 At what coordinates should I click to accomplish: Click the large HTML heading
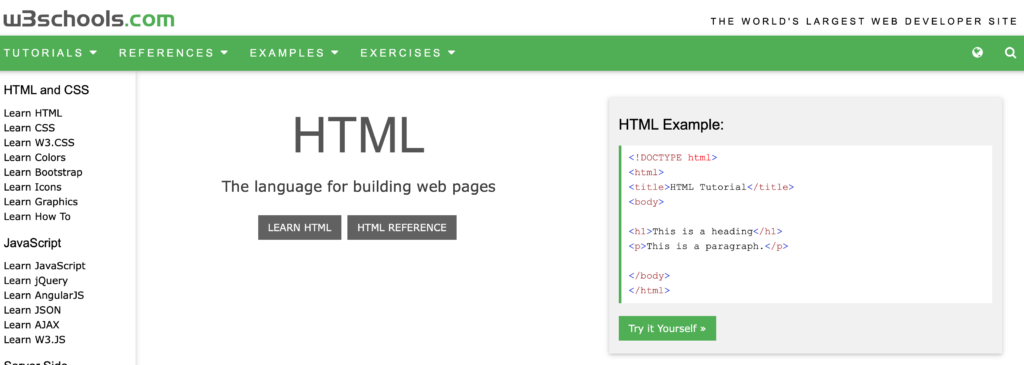[359, 135]
